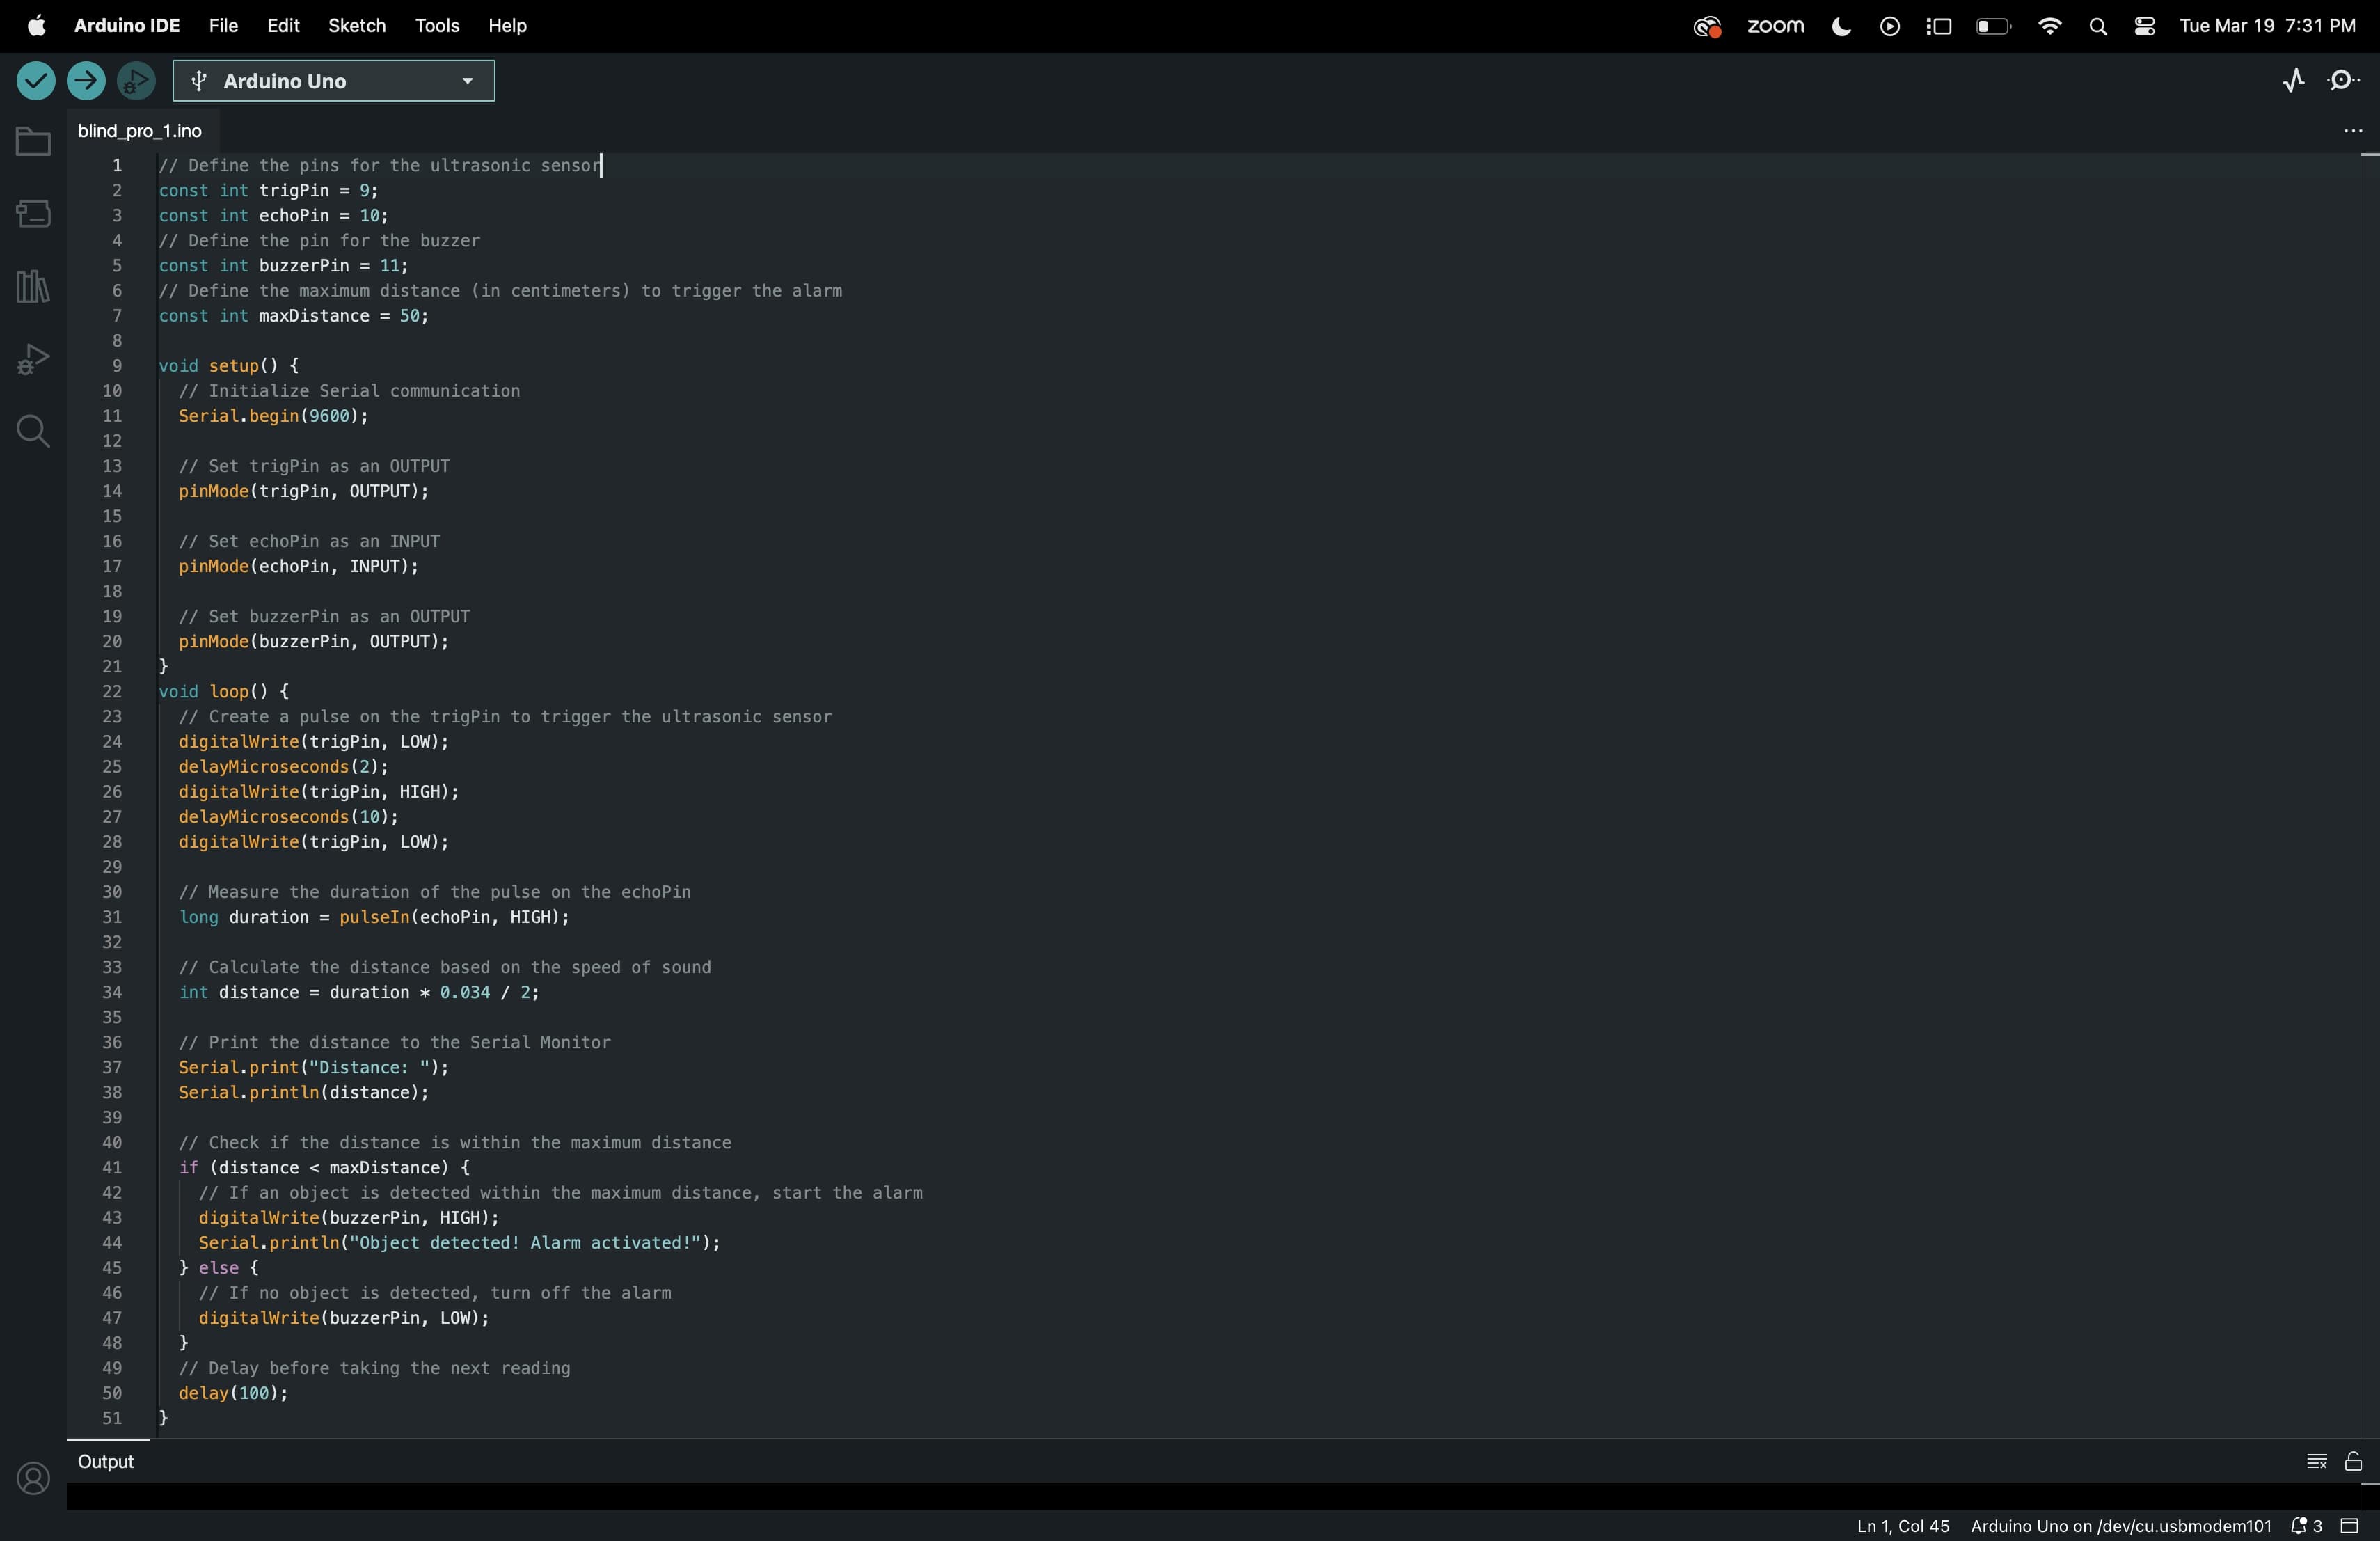Click the Verify sketch checkmark button
This screenshot has height=1541, width=2380.
(x=35, y=81)
